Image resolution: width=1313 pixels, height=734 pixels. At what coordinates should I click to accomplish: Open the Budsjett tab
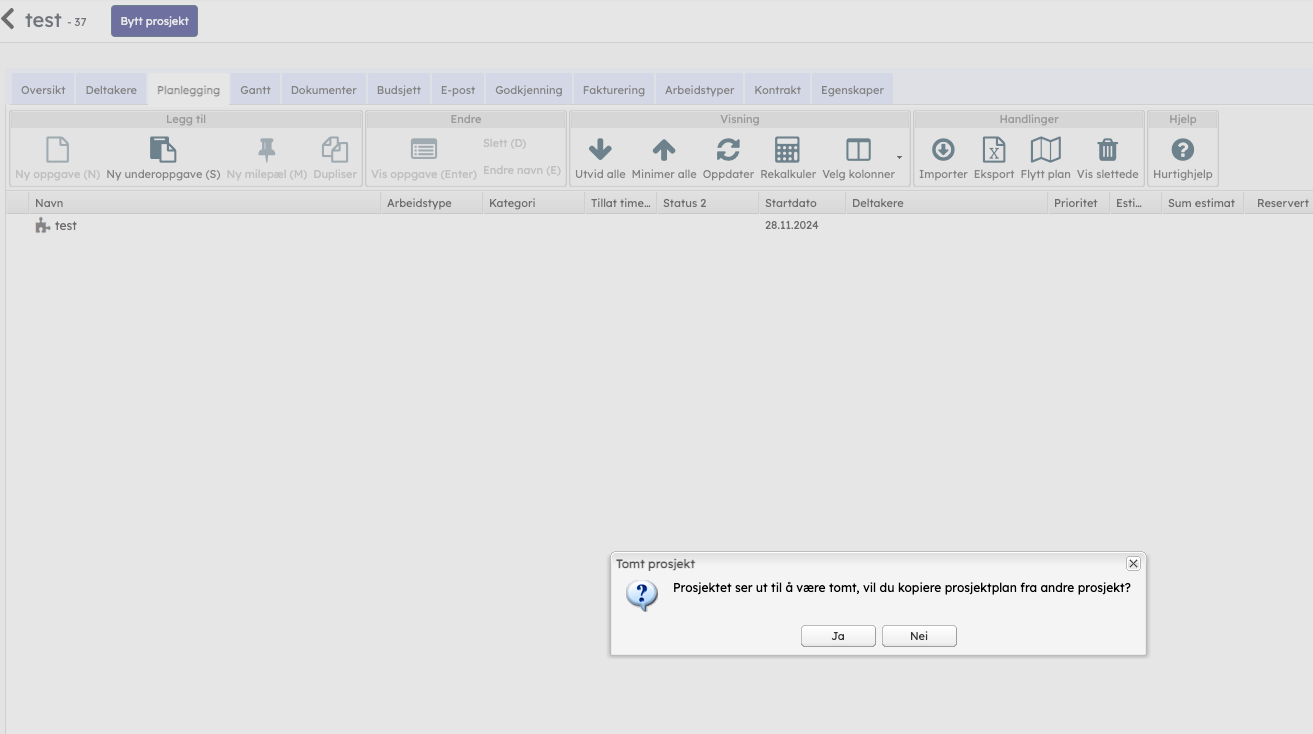tap(398, 90)
